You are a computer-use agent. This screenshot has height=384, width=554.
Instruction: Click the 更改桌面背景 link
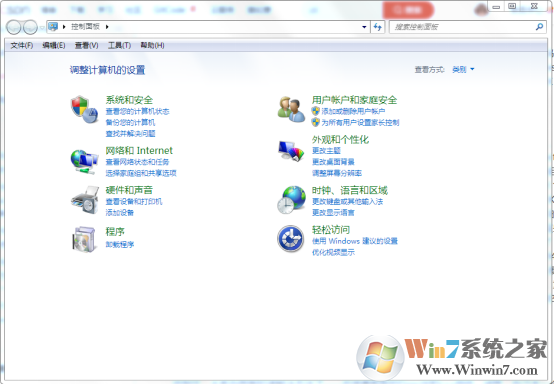point(333,162)
